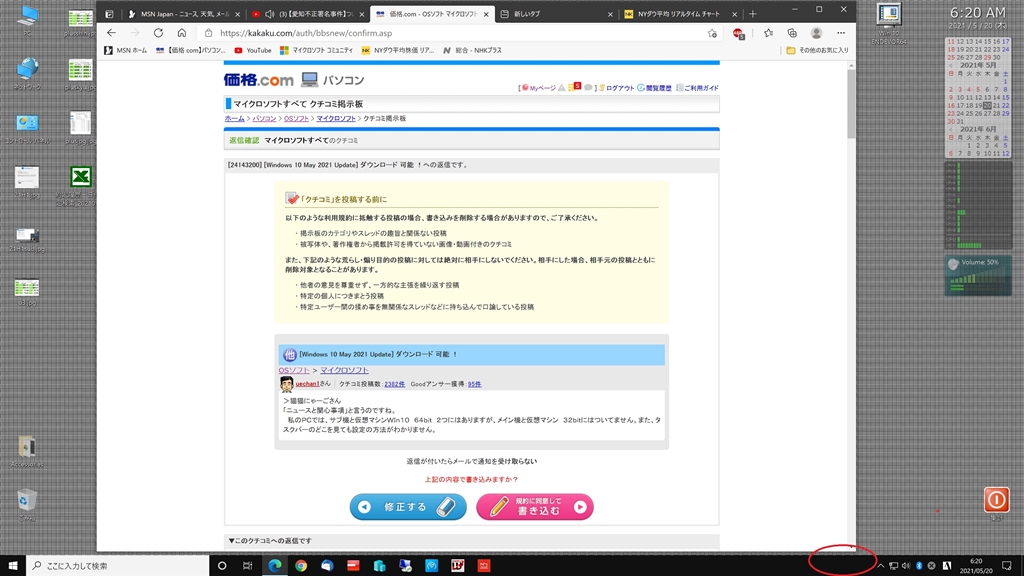Expand the その他のお気に入り folder
Image resolution: width=1024 pixels, height=576 pixels.
[x=818, y=50]
